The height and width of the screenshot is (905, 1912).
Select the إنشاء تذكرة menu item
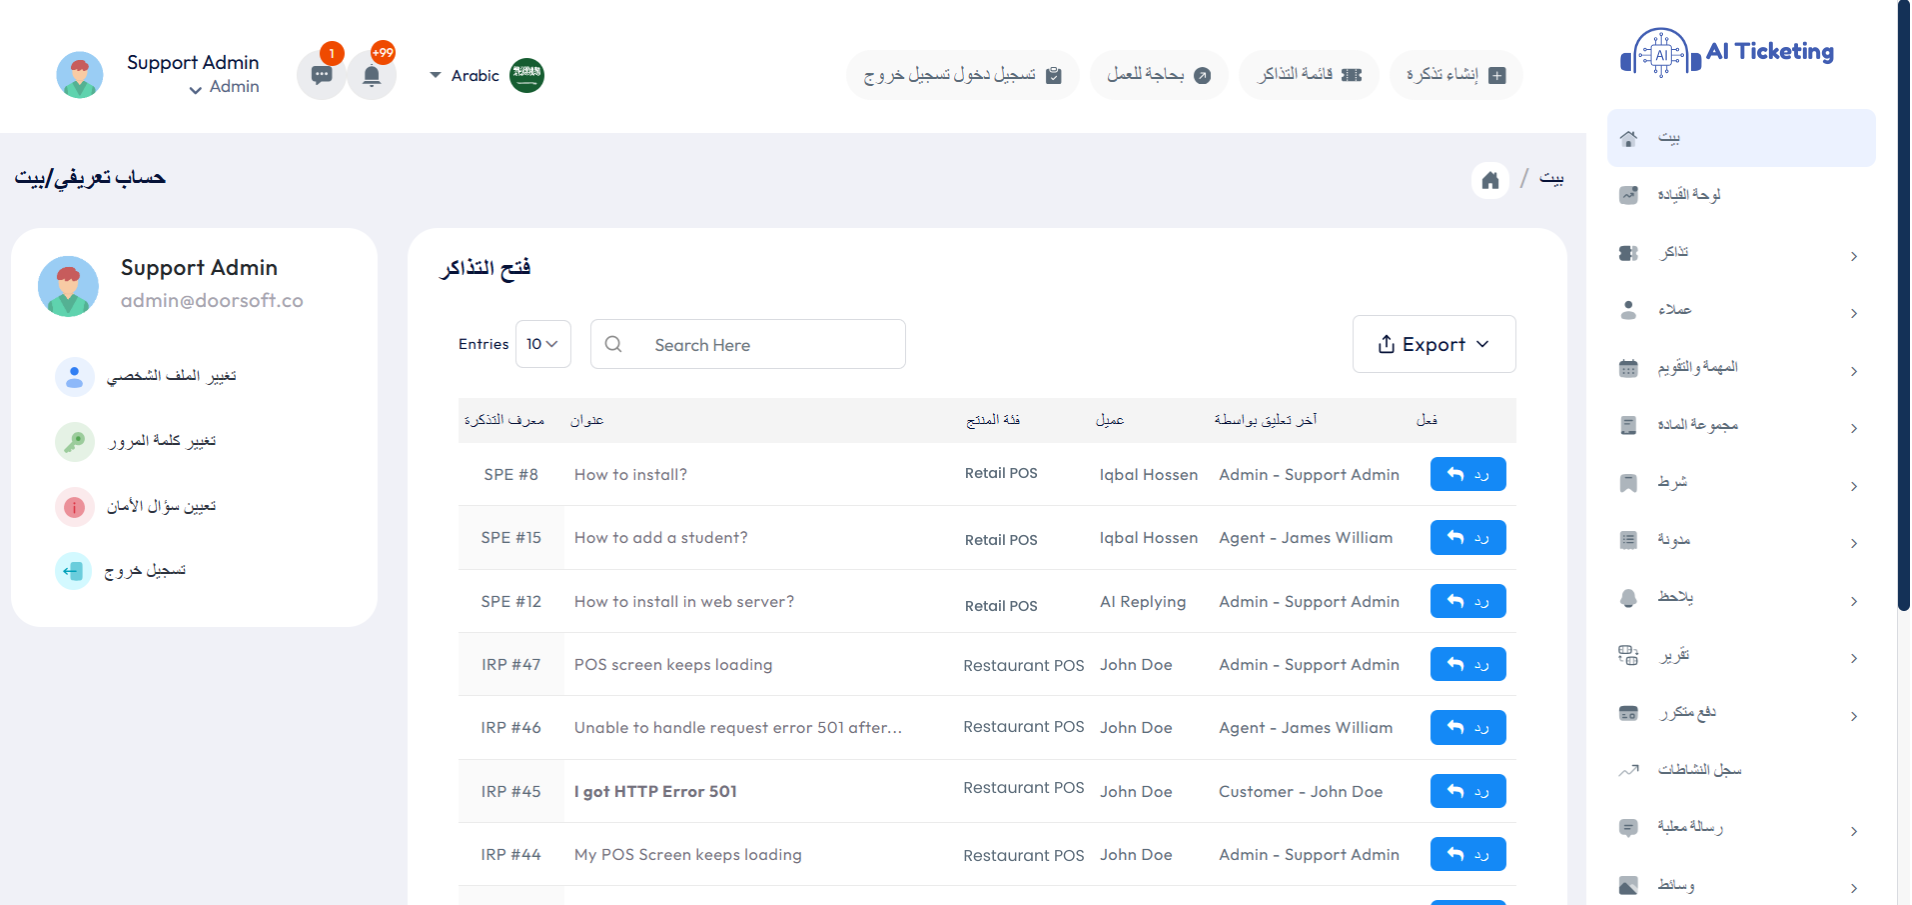1456,74
